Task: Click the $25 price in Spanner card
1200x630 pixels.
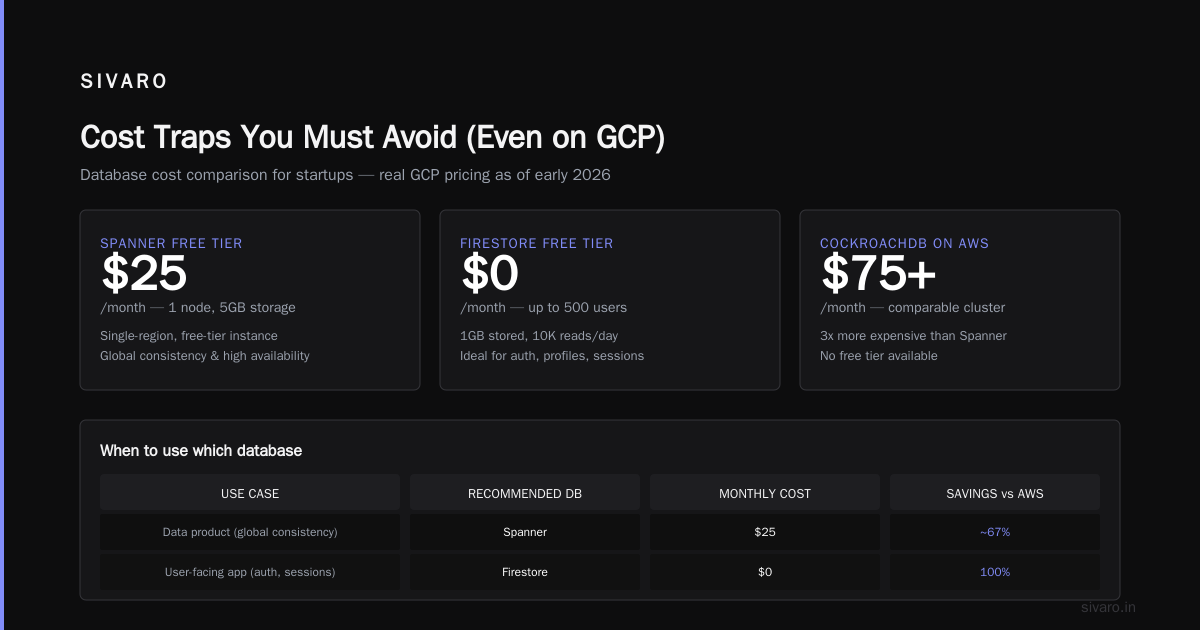Action: (144, 274)
